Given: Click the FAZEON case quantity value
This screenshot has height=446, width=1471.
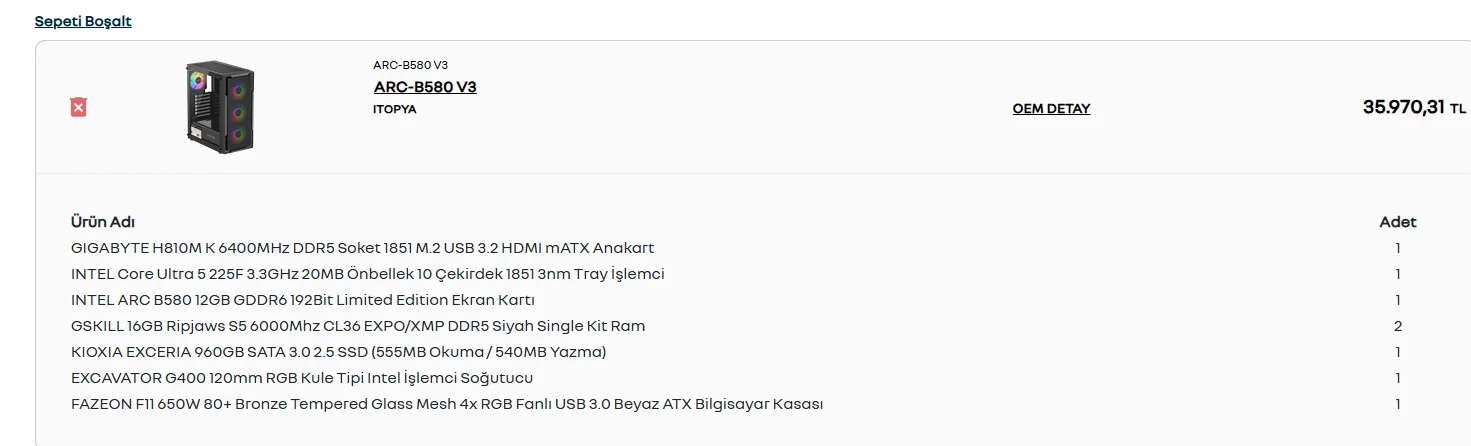Looking at the screenshot, I should 1398,404.
